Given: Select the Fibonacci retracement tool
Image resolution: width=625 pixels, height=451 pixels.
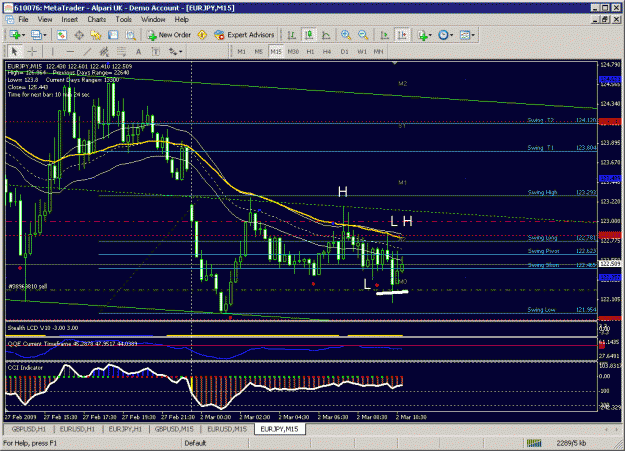Looking at the screenshot, I should click(x=122, y=51).
